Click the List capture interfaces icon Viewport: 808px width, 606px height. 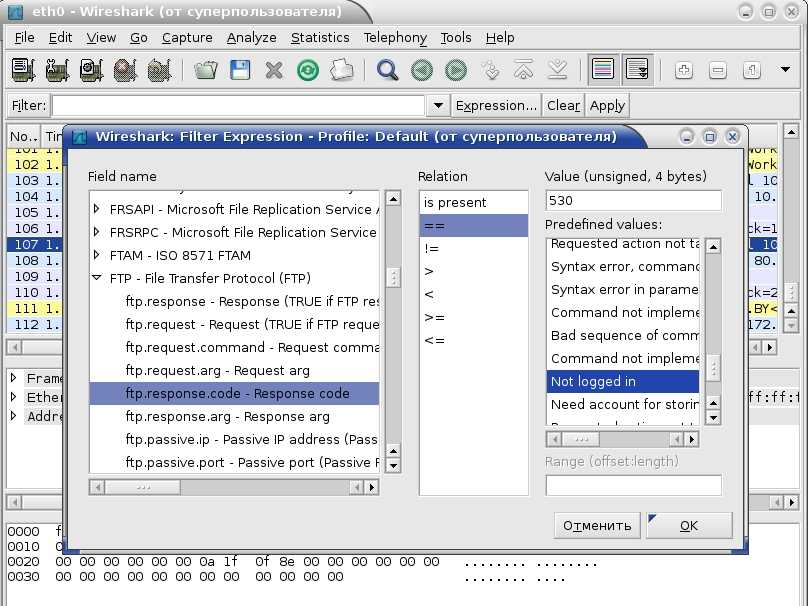22,70
